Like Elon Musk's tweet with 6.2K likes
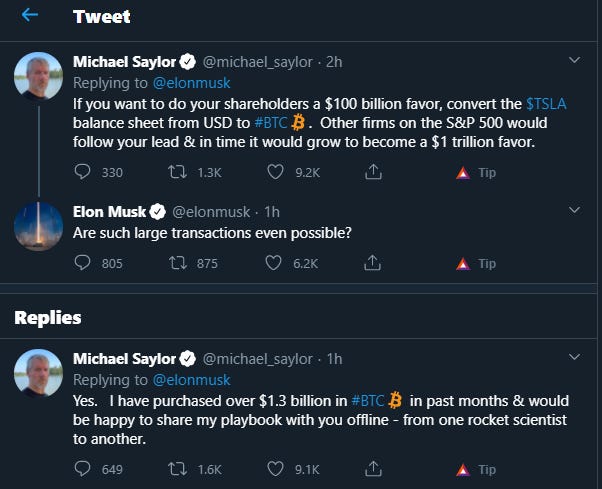 276,263
